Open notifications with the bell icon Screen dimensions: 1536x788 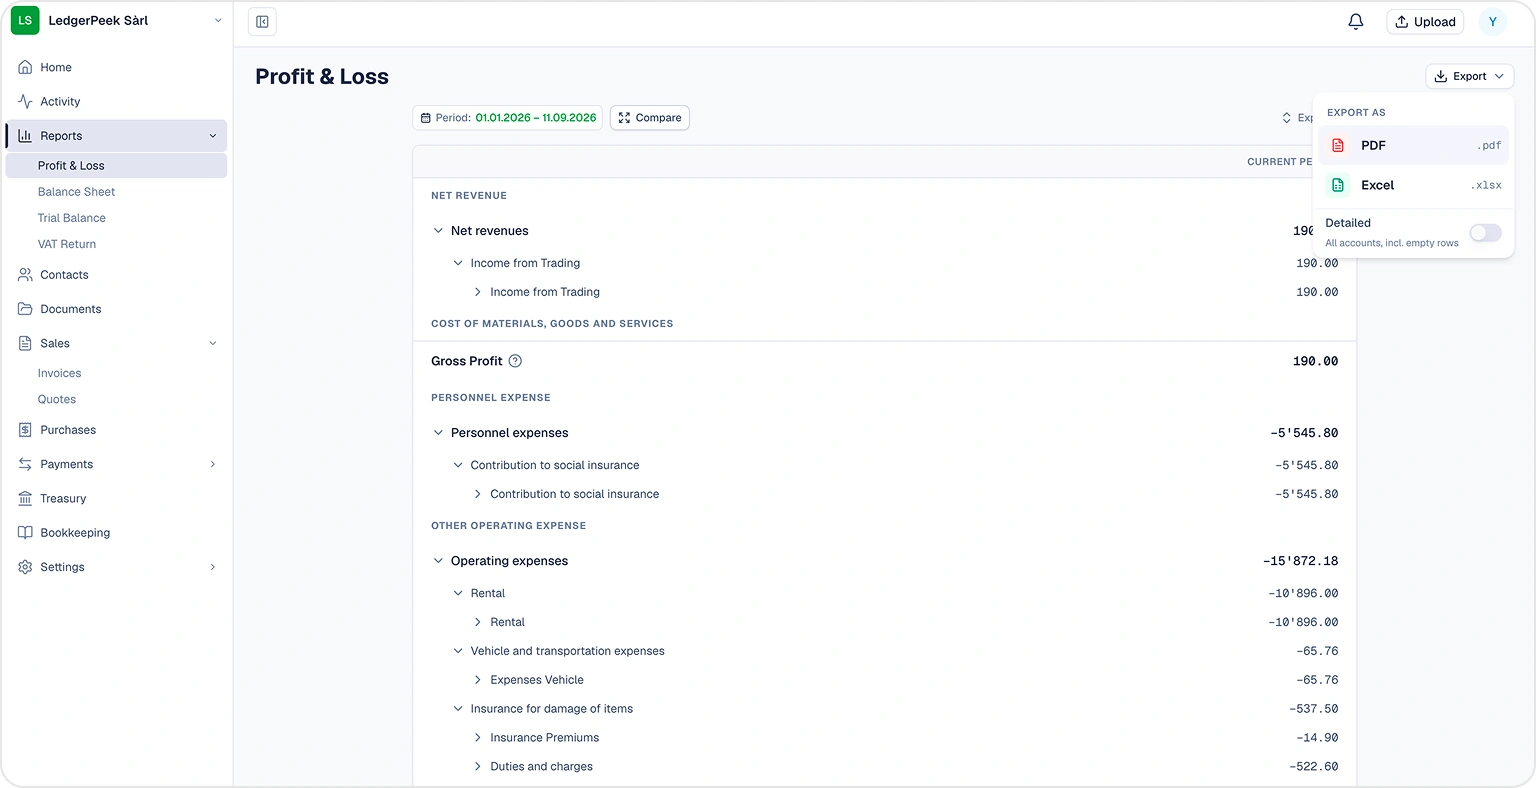(x=1356, y=21)
